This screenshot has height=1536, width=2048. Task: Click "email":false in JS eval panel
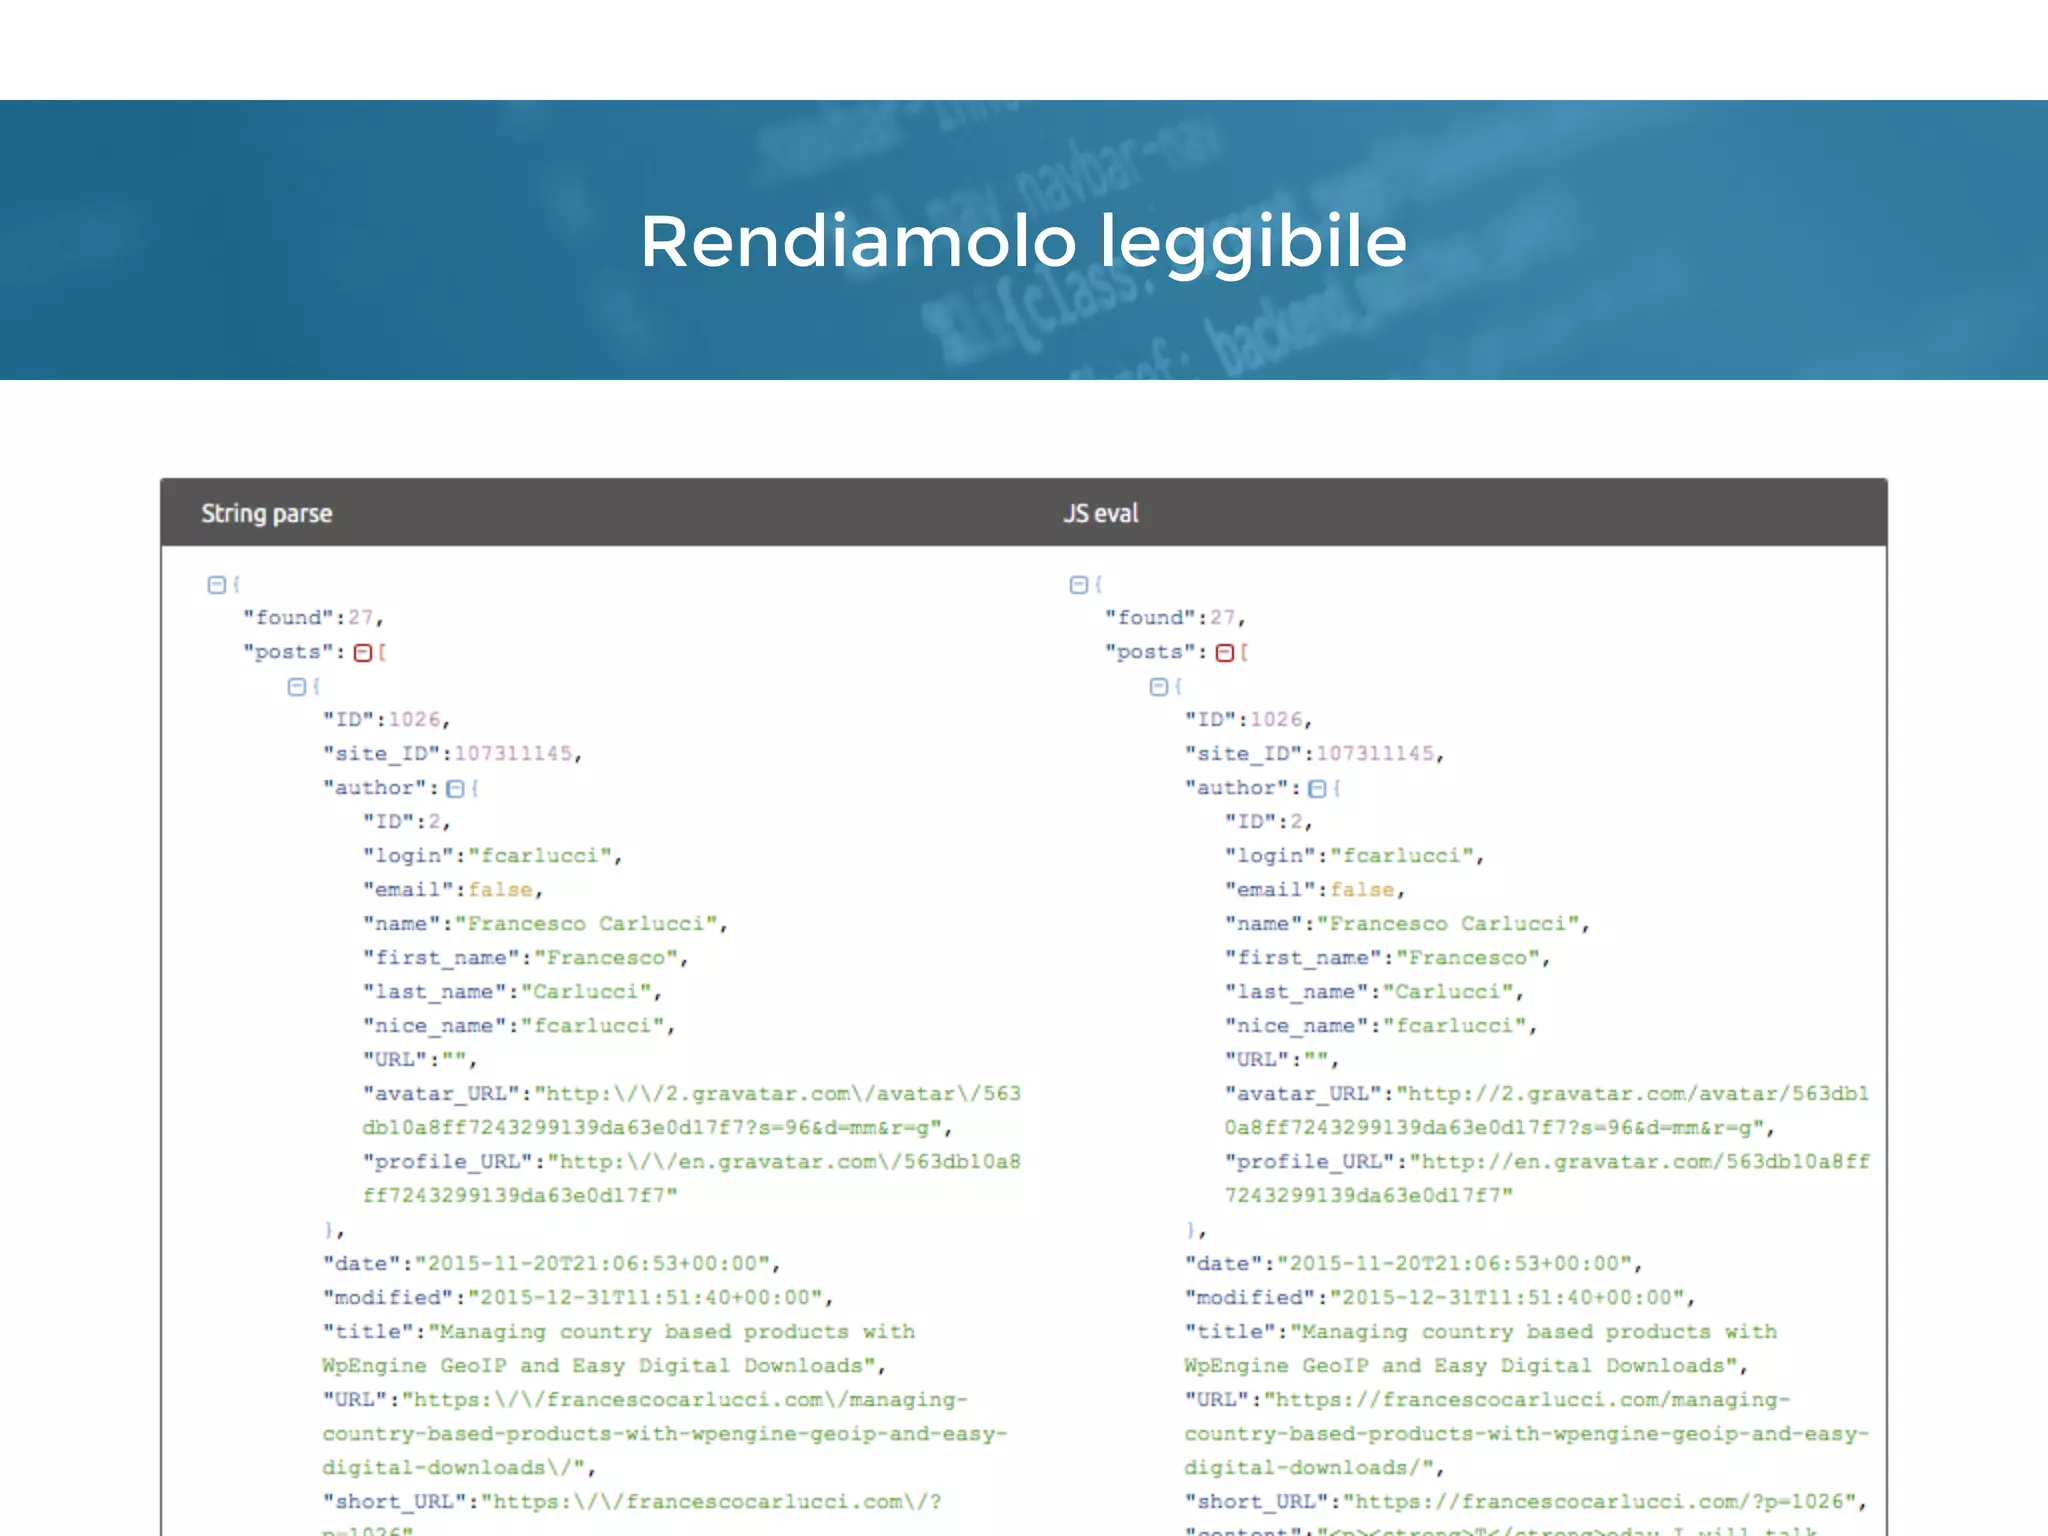click(x=1315, y=890)
